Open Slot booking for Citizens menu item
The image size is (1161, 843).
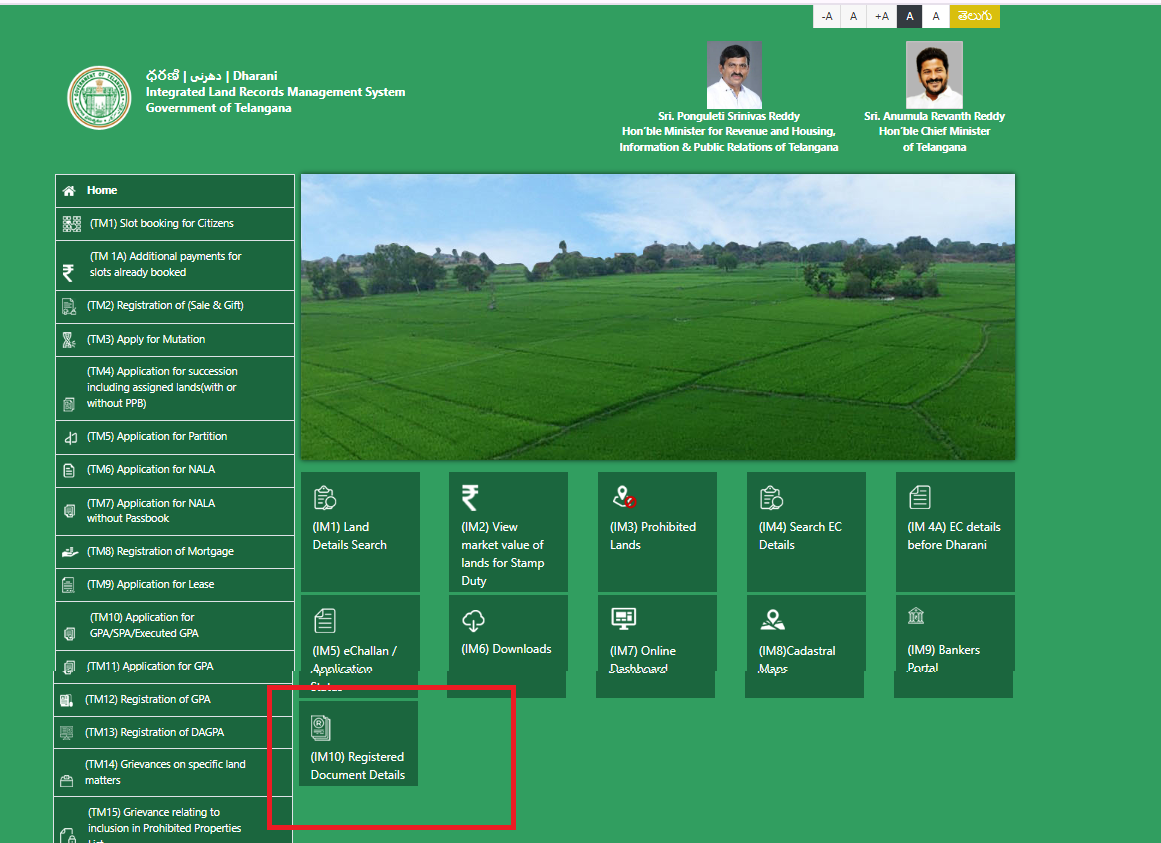(x=161, y=223)
